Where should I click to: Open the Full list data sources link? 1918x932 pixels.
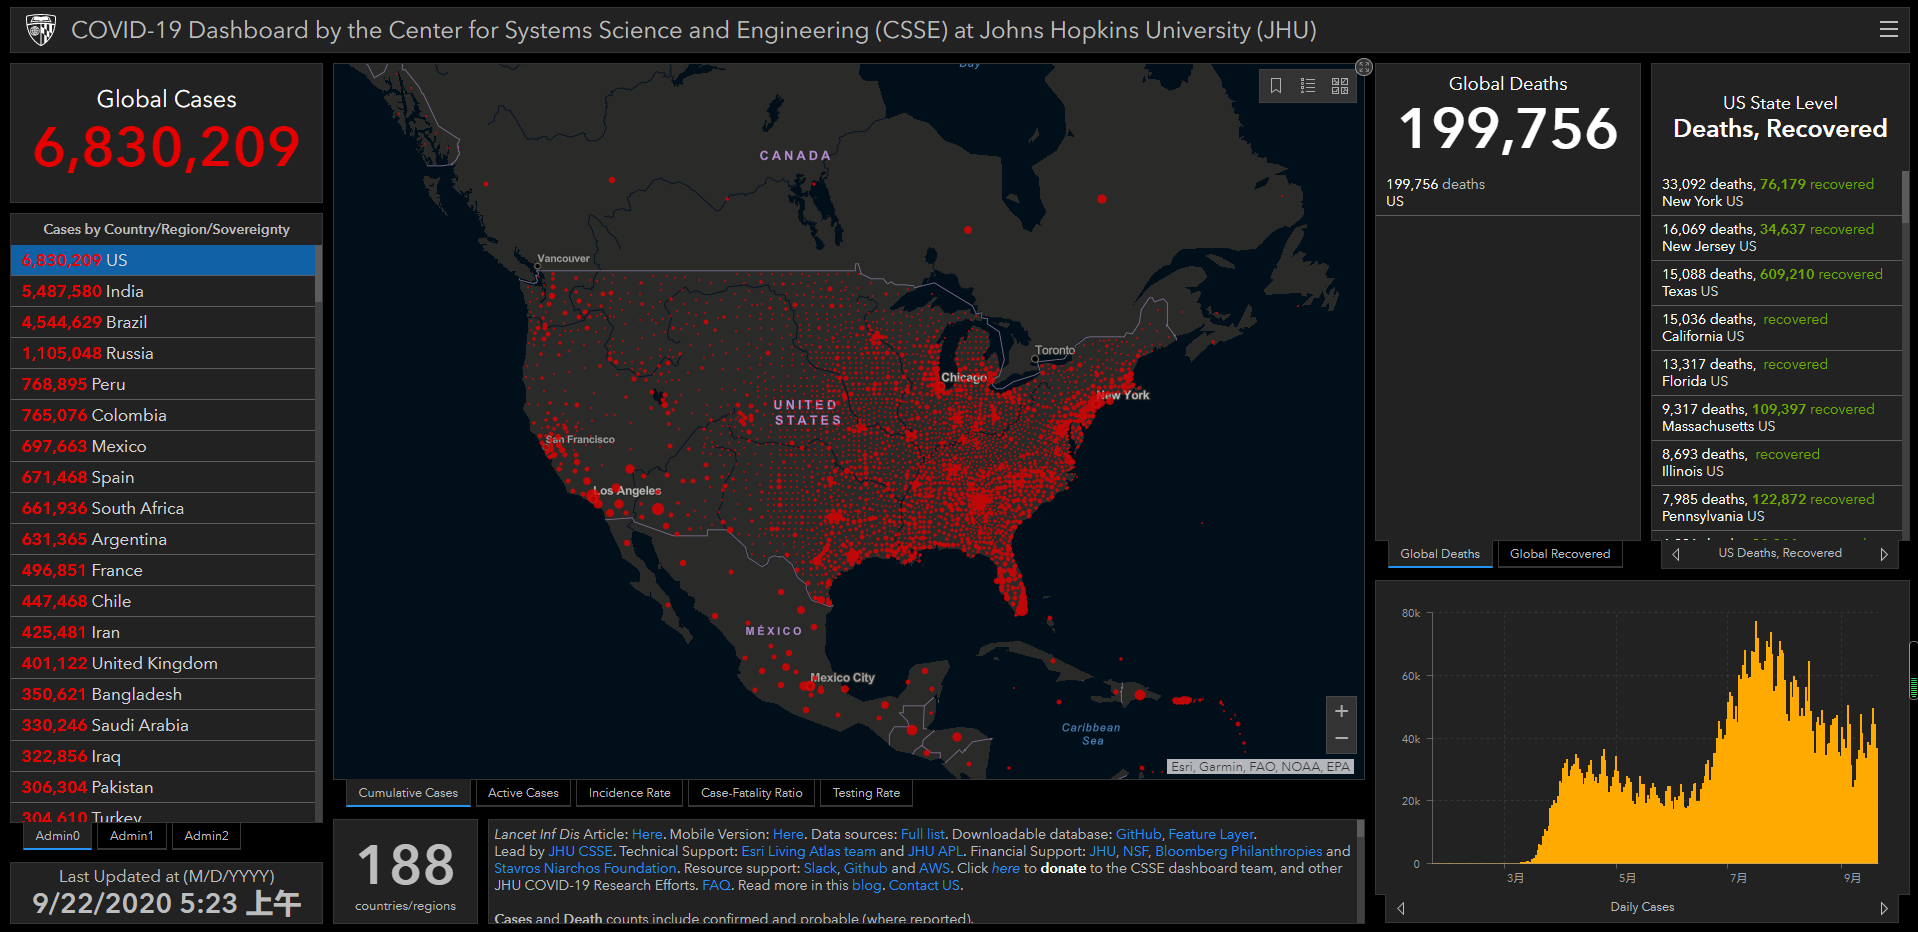pos(923,834)
